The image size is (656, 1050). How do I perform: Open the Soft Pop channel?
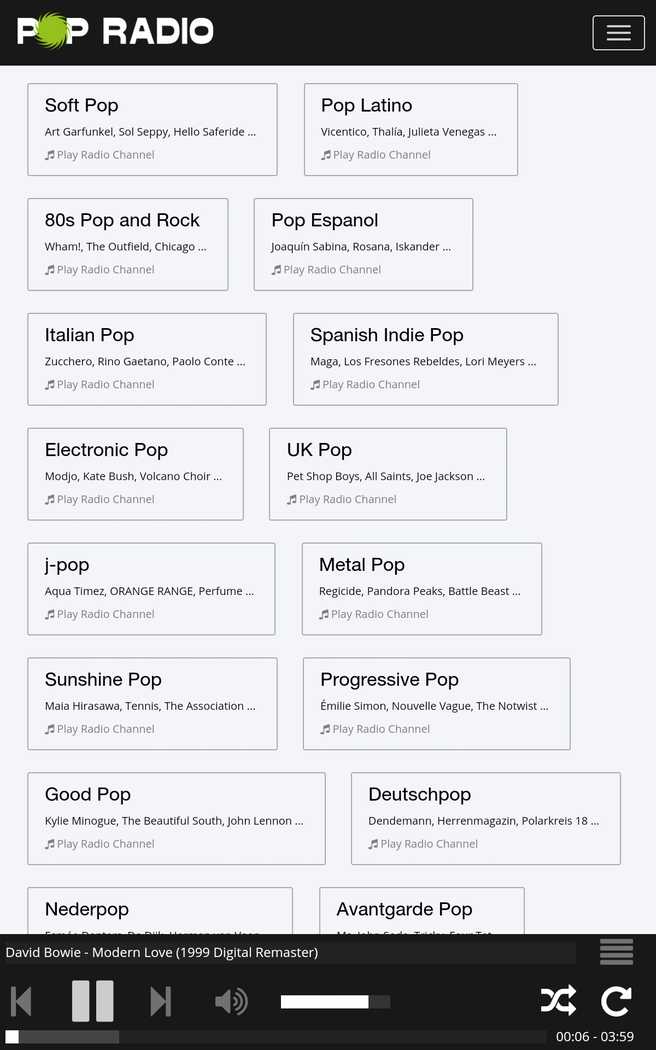pyautogui.click(x=82, y=105)
